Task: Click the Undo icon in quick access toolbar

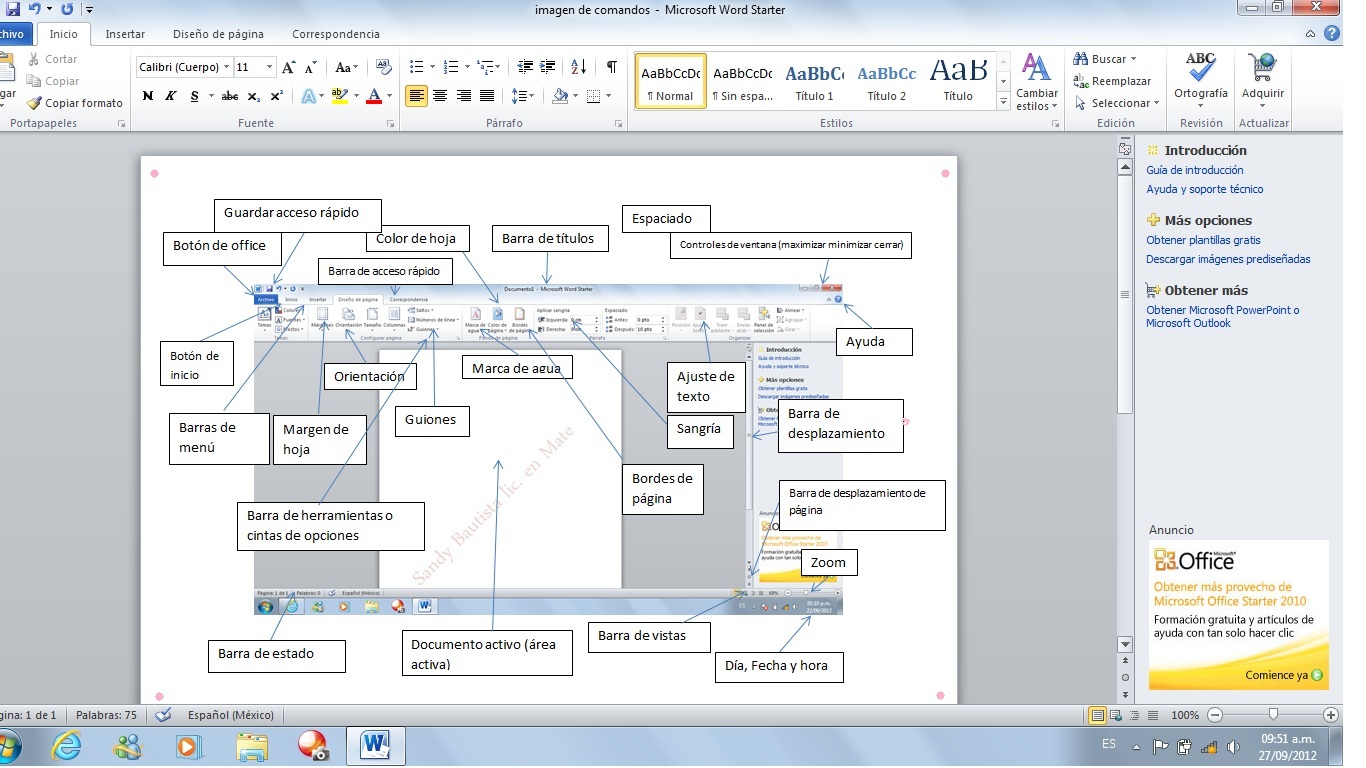Action: 34,8
